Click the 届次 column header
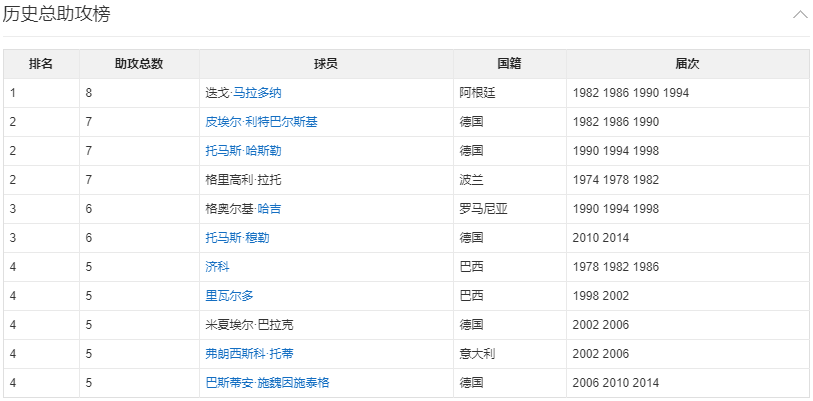Screen dimensions: 813x401 (x=687, y=64)
